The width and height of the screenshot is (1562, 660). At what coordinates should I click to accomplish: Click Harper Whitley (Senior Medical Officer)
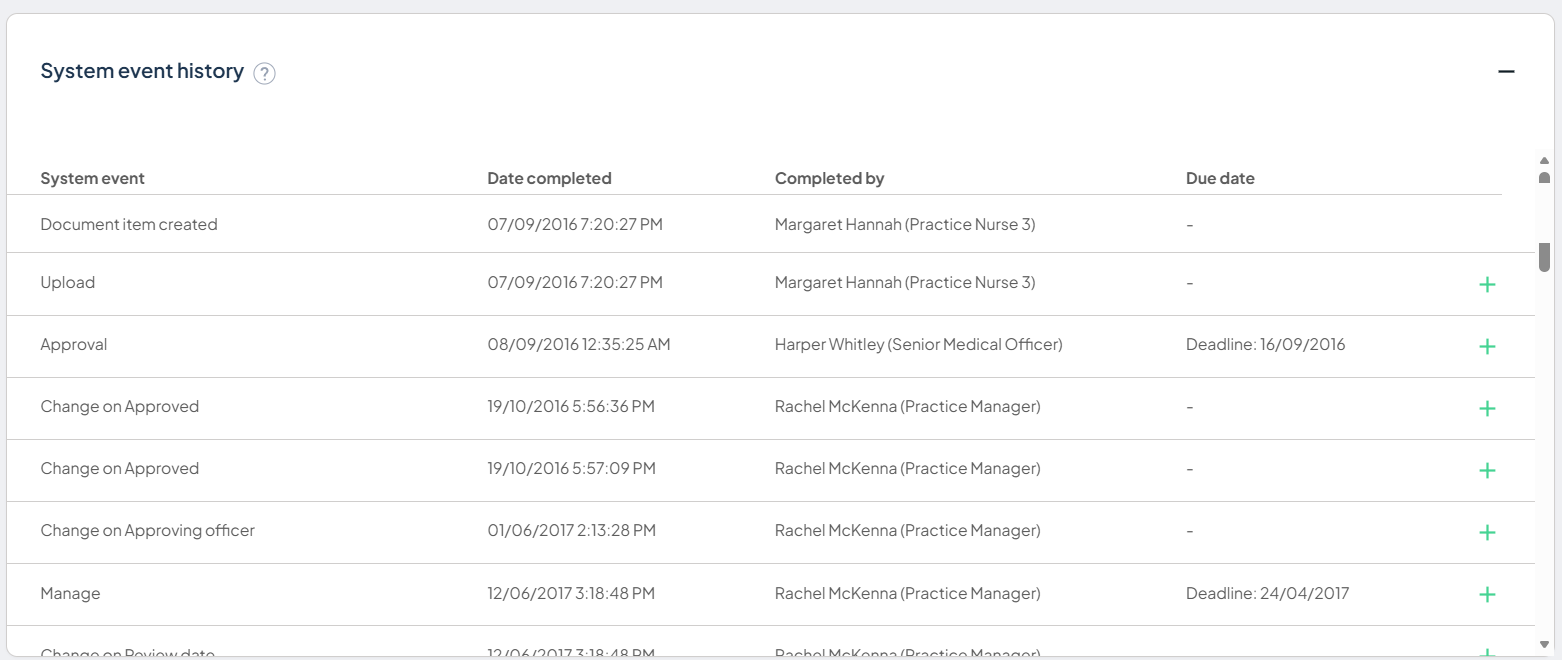click(x=919, y=345)
